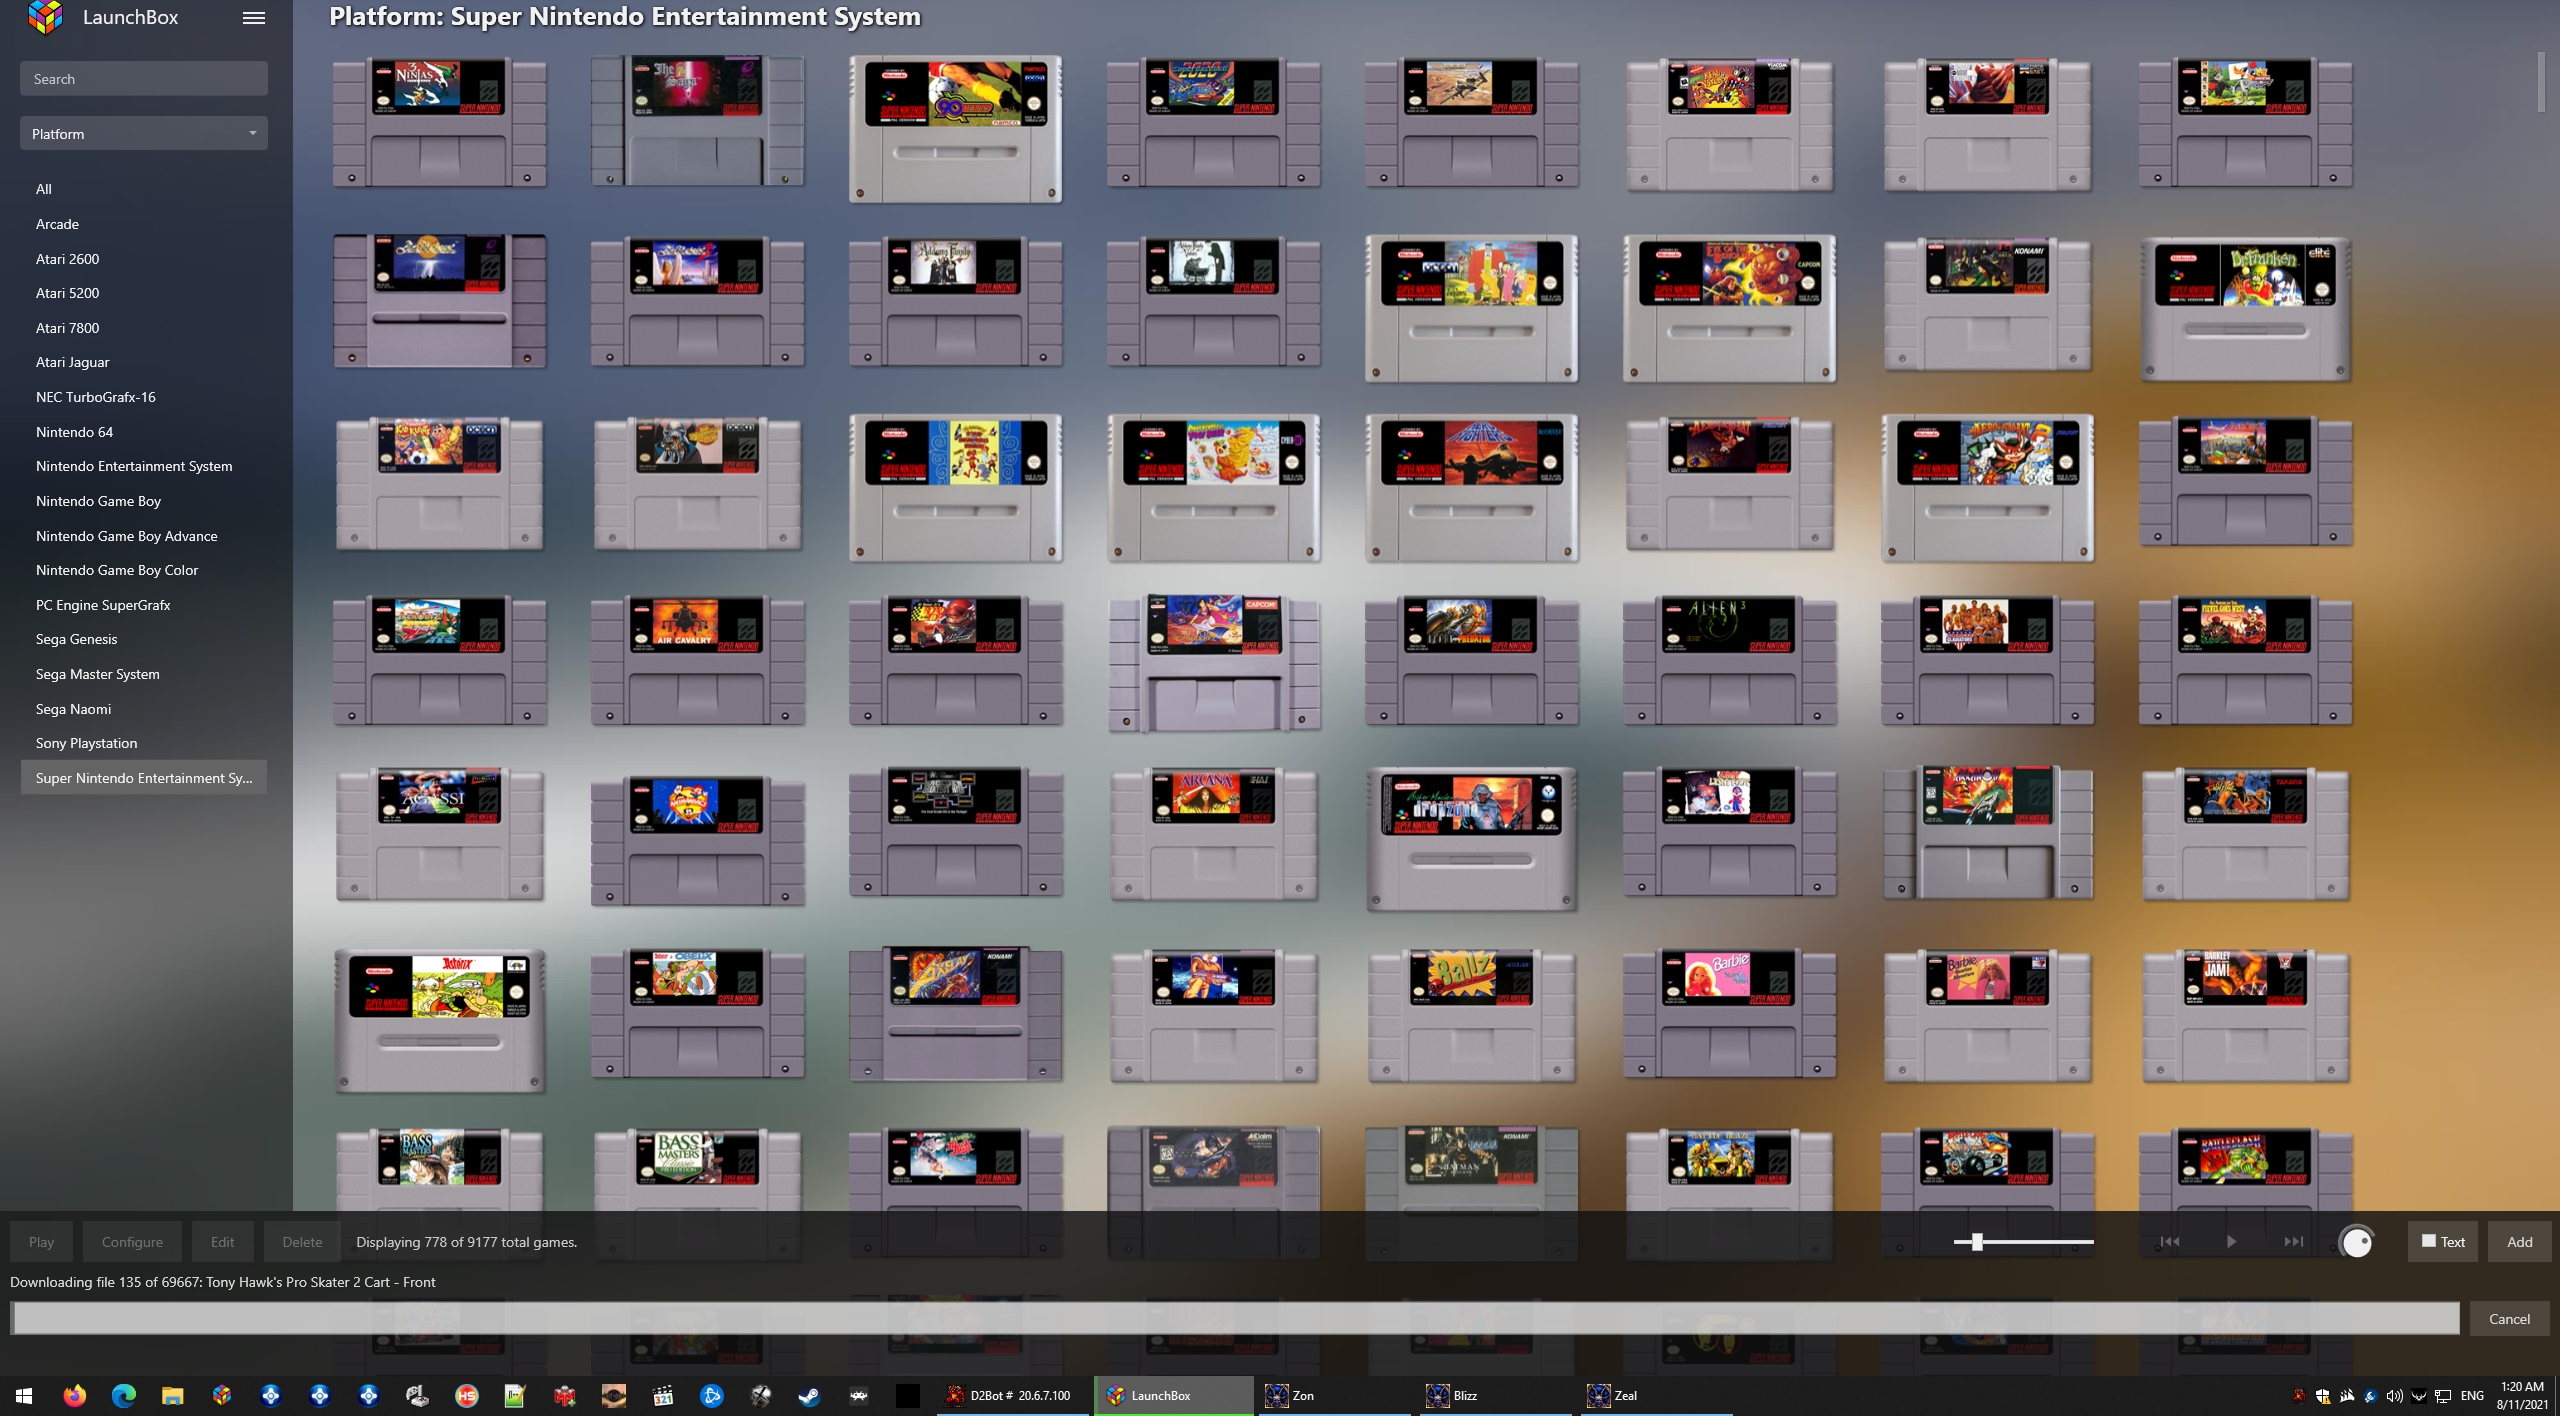Select the Dr. Franken cartridge
This screenshot has width=2560, height=1416.
pos(2245,308)
